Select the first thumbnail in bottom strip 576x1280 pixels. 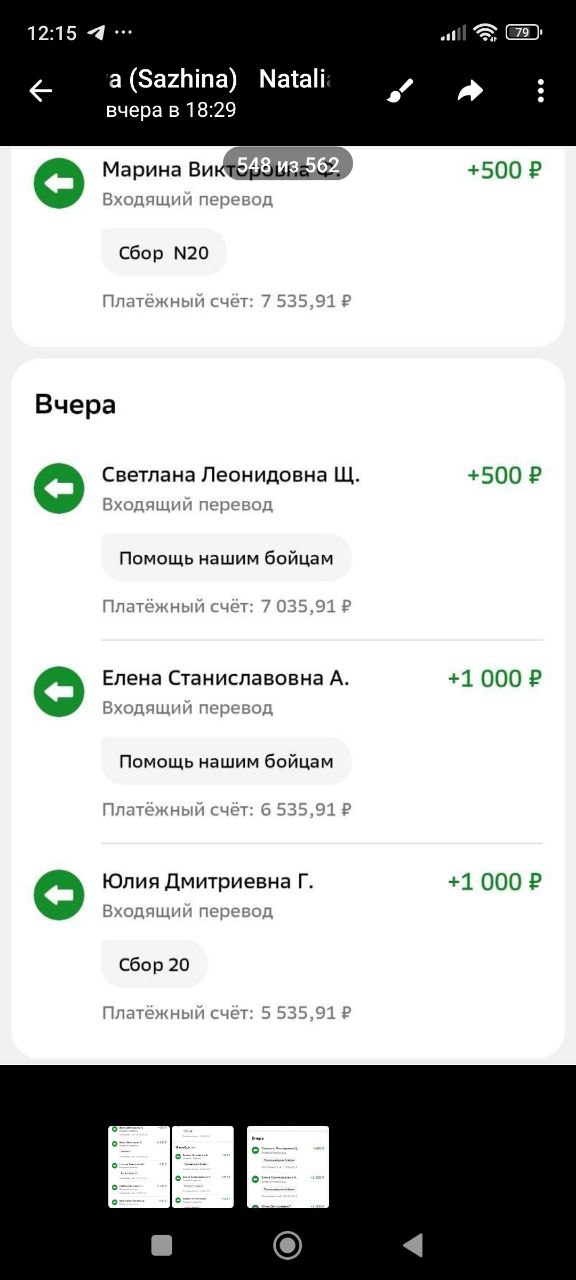(x=139, y=1167)
